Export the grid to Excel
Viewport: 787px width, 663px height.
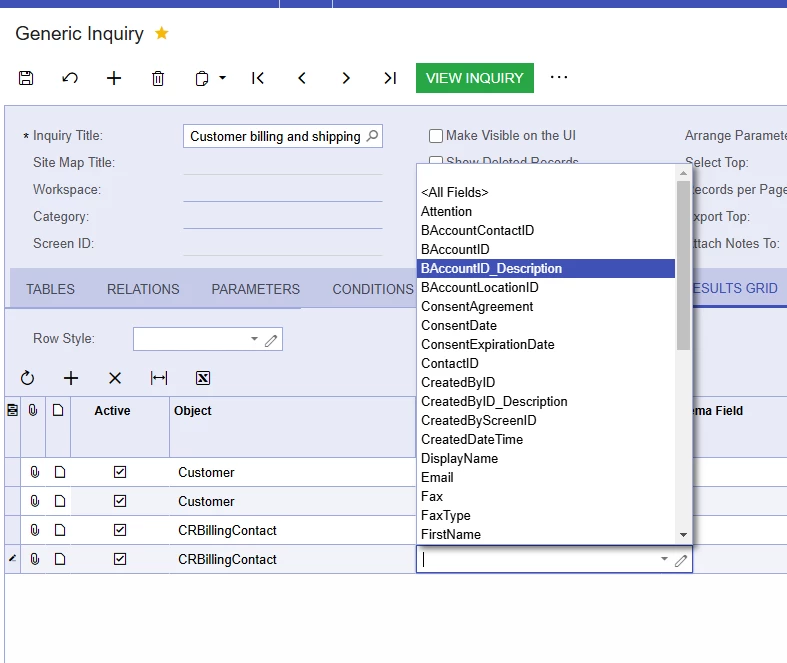coord(203,378)
